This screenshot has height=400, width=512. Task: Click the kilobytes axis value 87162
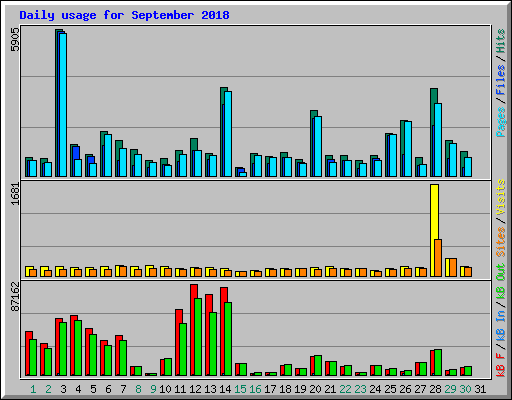[x=15, y=297]
